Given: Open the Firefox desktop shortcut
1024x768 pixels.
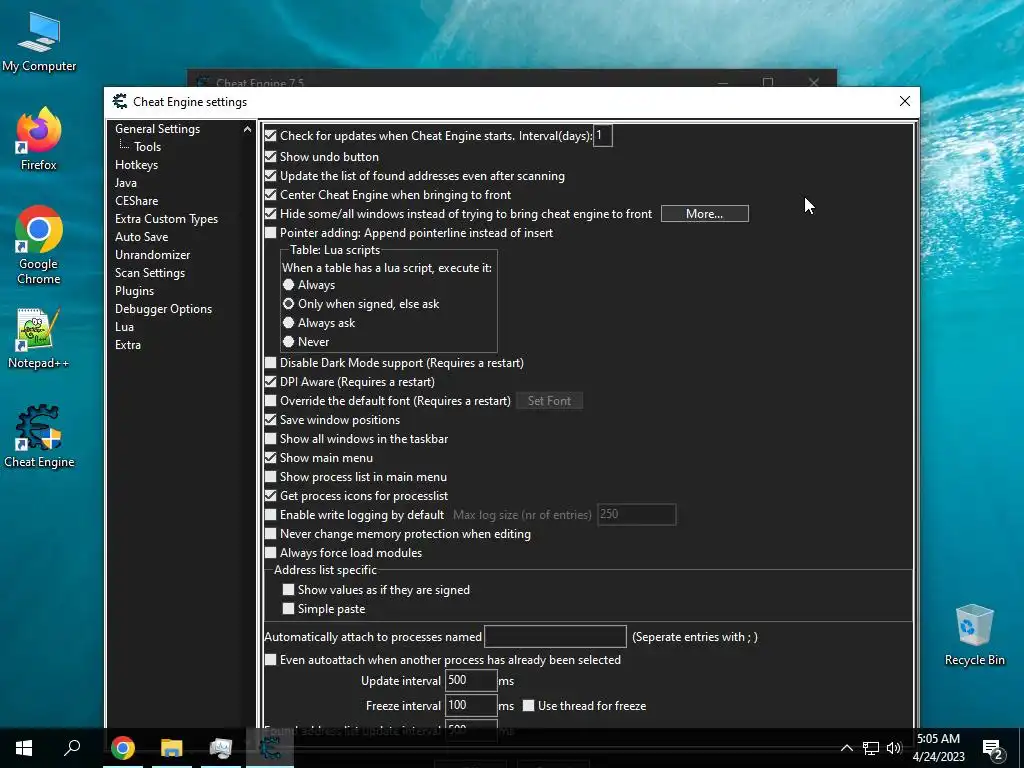Looking at the screenshot, I should 39,140.
